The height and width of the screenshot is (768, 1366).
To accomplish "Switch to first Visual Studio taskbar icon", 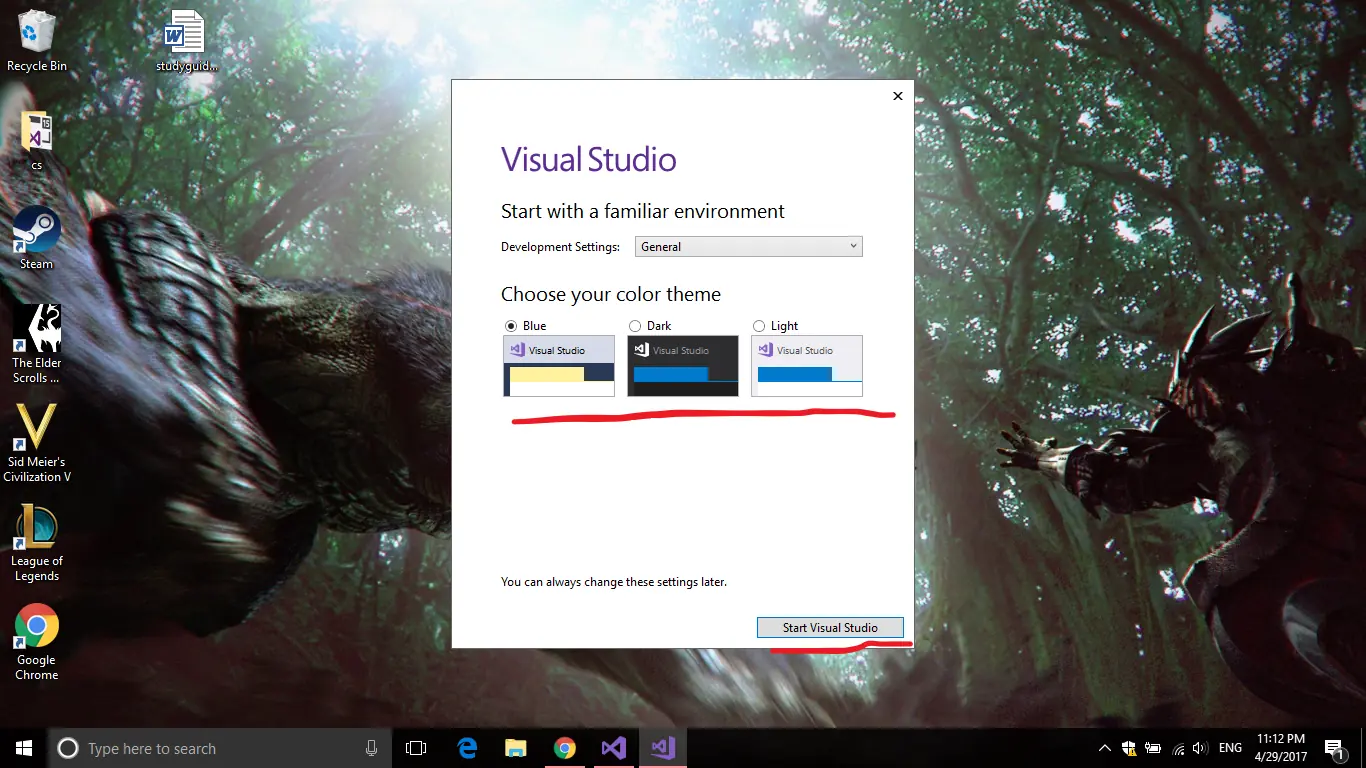I will coord(614,748).
